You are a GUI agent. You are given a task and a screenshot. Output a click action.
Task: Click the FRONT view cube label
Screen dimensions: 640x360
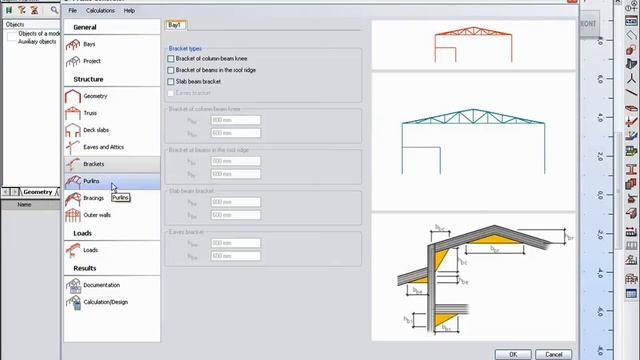[588, 24]
